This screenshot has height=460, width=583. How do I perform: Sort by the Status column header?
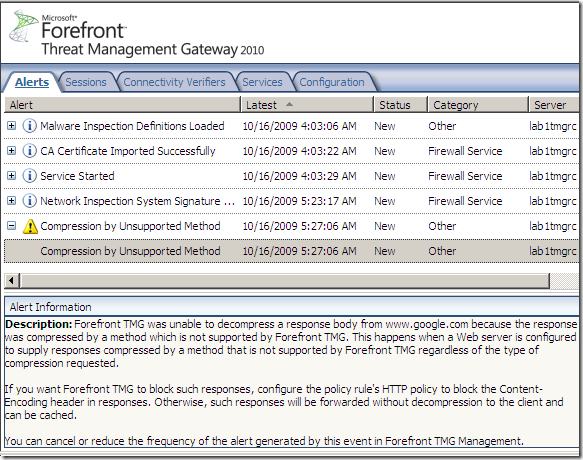(x=400, y=105)
